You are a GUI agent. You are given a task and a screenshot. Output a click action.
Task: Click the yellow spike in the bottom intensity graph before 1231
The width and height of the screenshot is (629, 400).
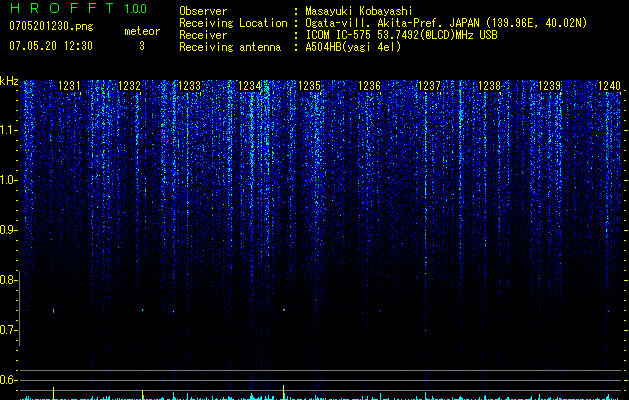pyautogui.click(x=53, y=393)
